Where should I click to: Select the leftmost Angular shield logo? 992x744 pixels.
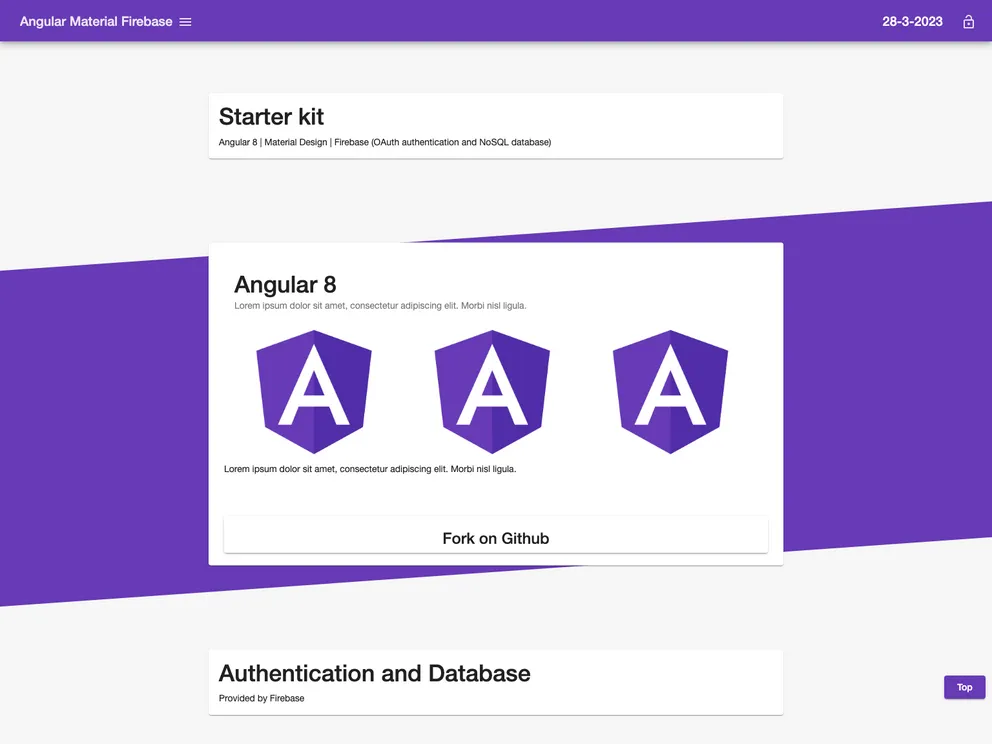[314, 391]
